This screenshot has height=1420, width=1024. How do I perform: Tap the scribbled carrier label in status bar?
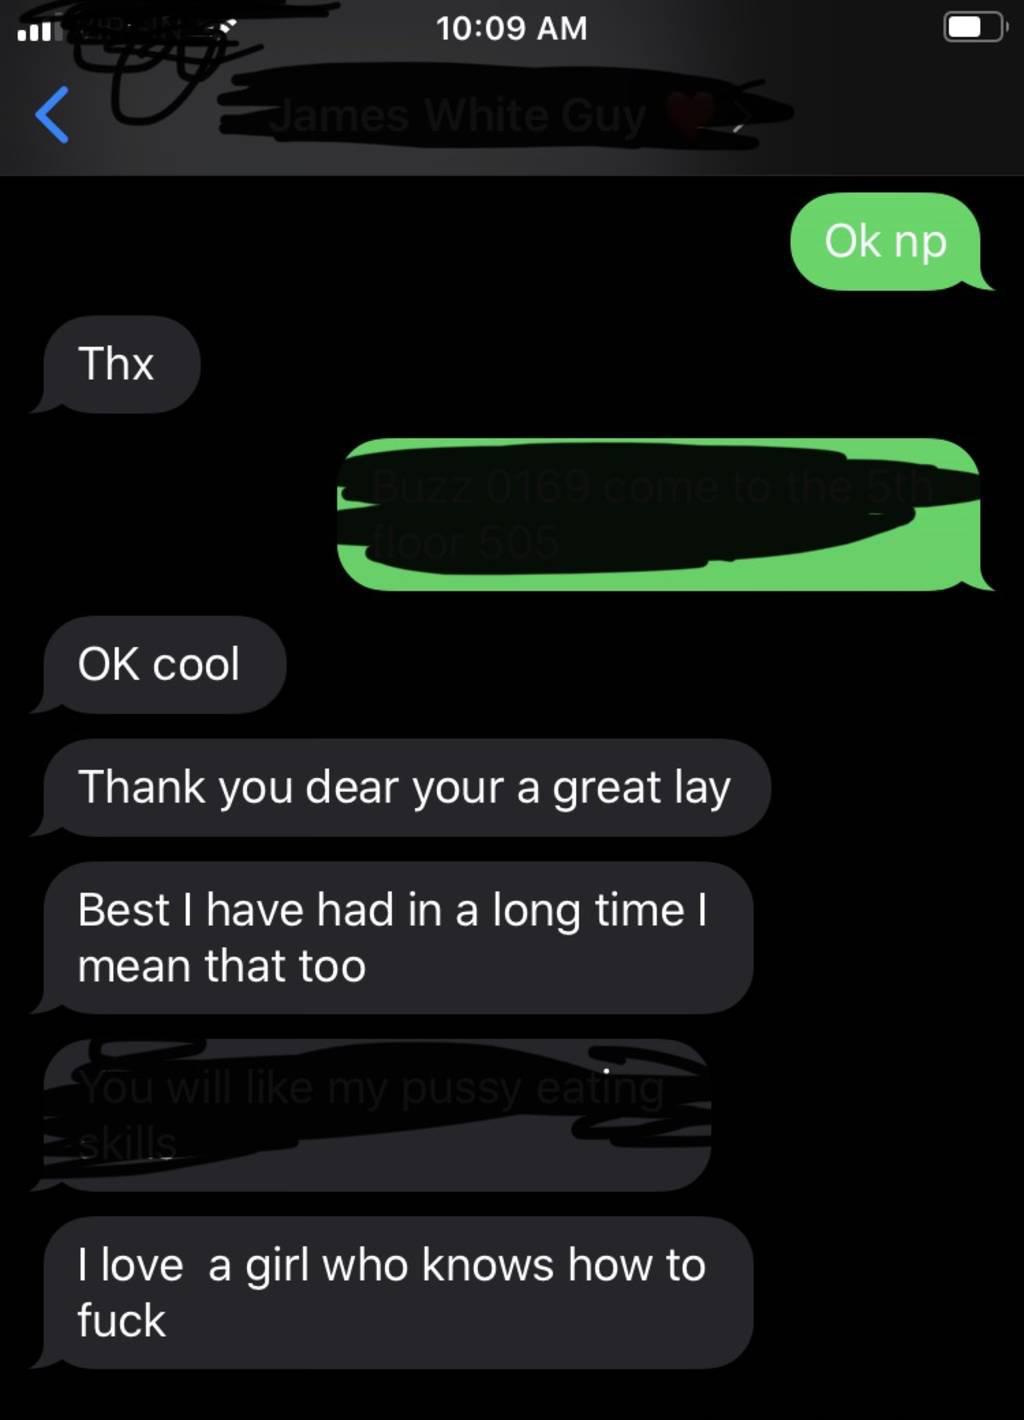[150, 30]
